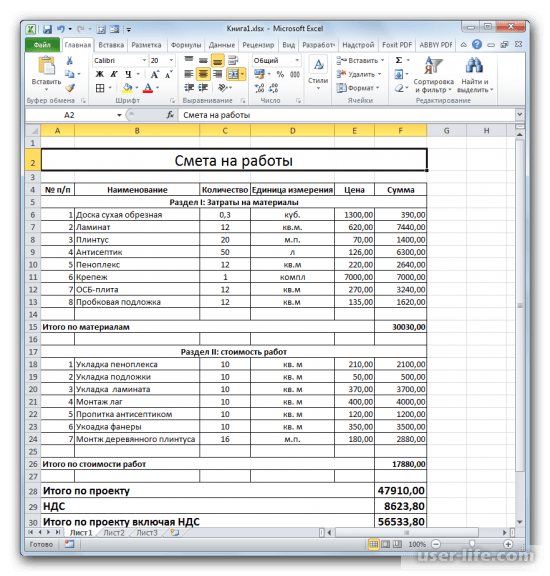Open Шрифт group dialog launcher
This screenshot has width=550, height=576.
[x=172, y=100]
